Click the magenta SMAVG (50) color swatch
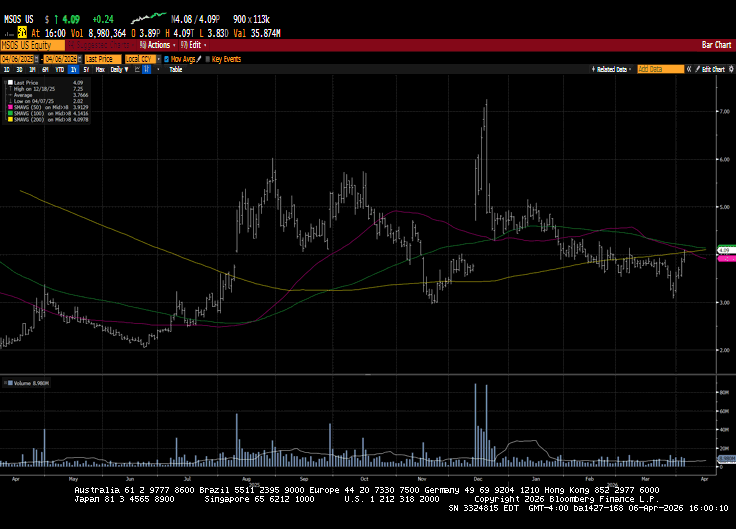Image resolution: width=736 pixels, height=529 pixels. pyautogui.click(x=10, y=107)
